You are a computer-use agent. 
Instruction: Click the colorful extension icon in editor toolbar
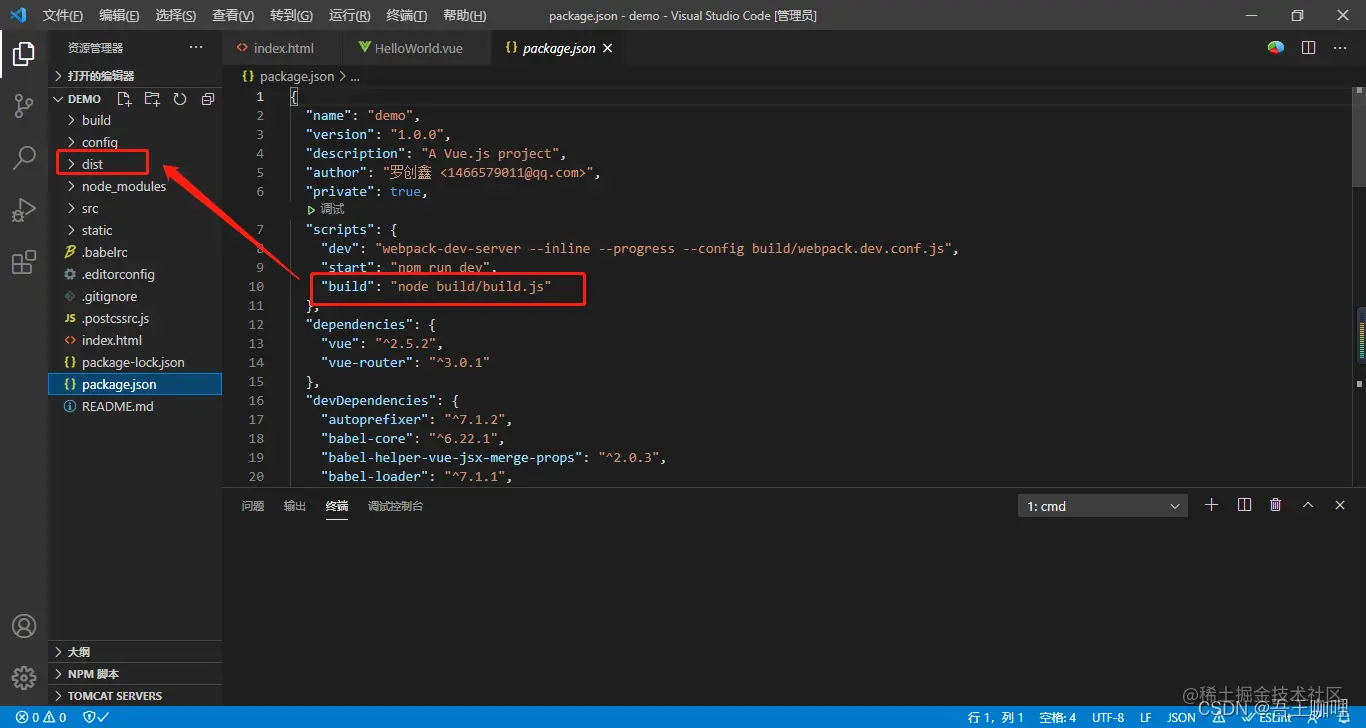1276,47
